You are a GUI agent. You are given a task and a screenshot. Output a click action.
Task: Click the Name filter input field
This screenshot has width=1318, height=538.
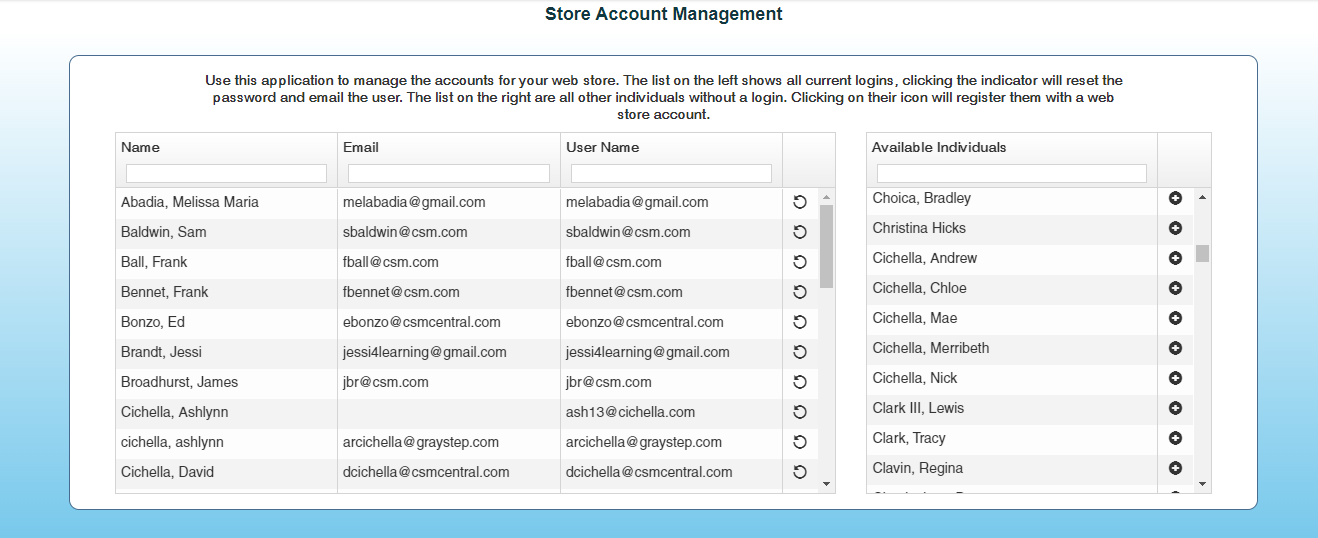226,173
